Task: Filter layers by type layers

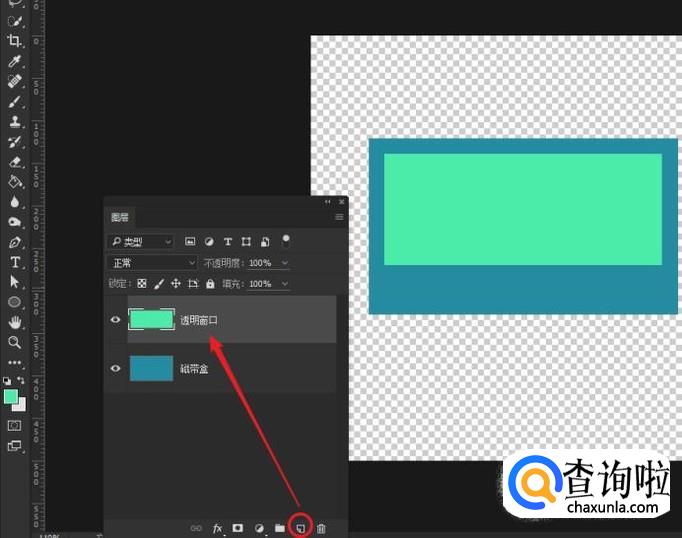Action: [x=227, y=241]
